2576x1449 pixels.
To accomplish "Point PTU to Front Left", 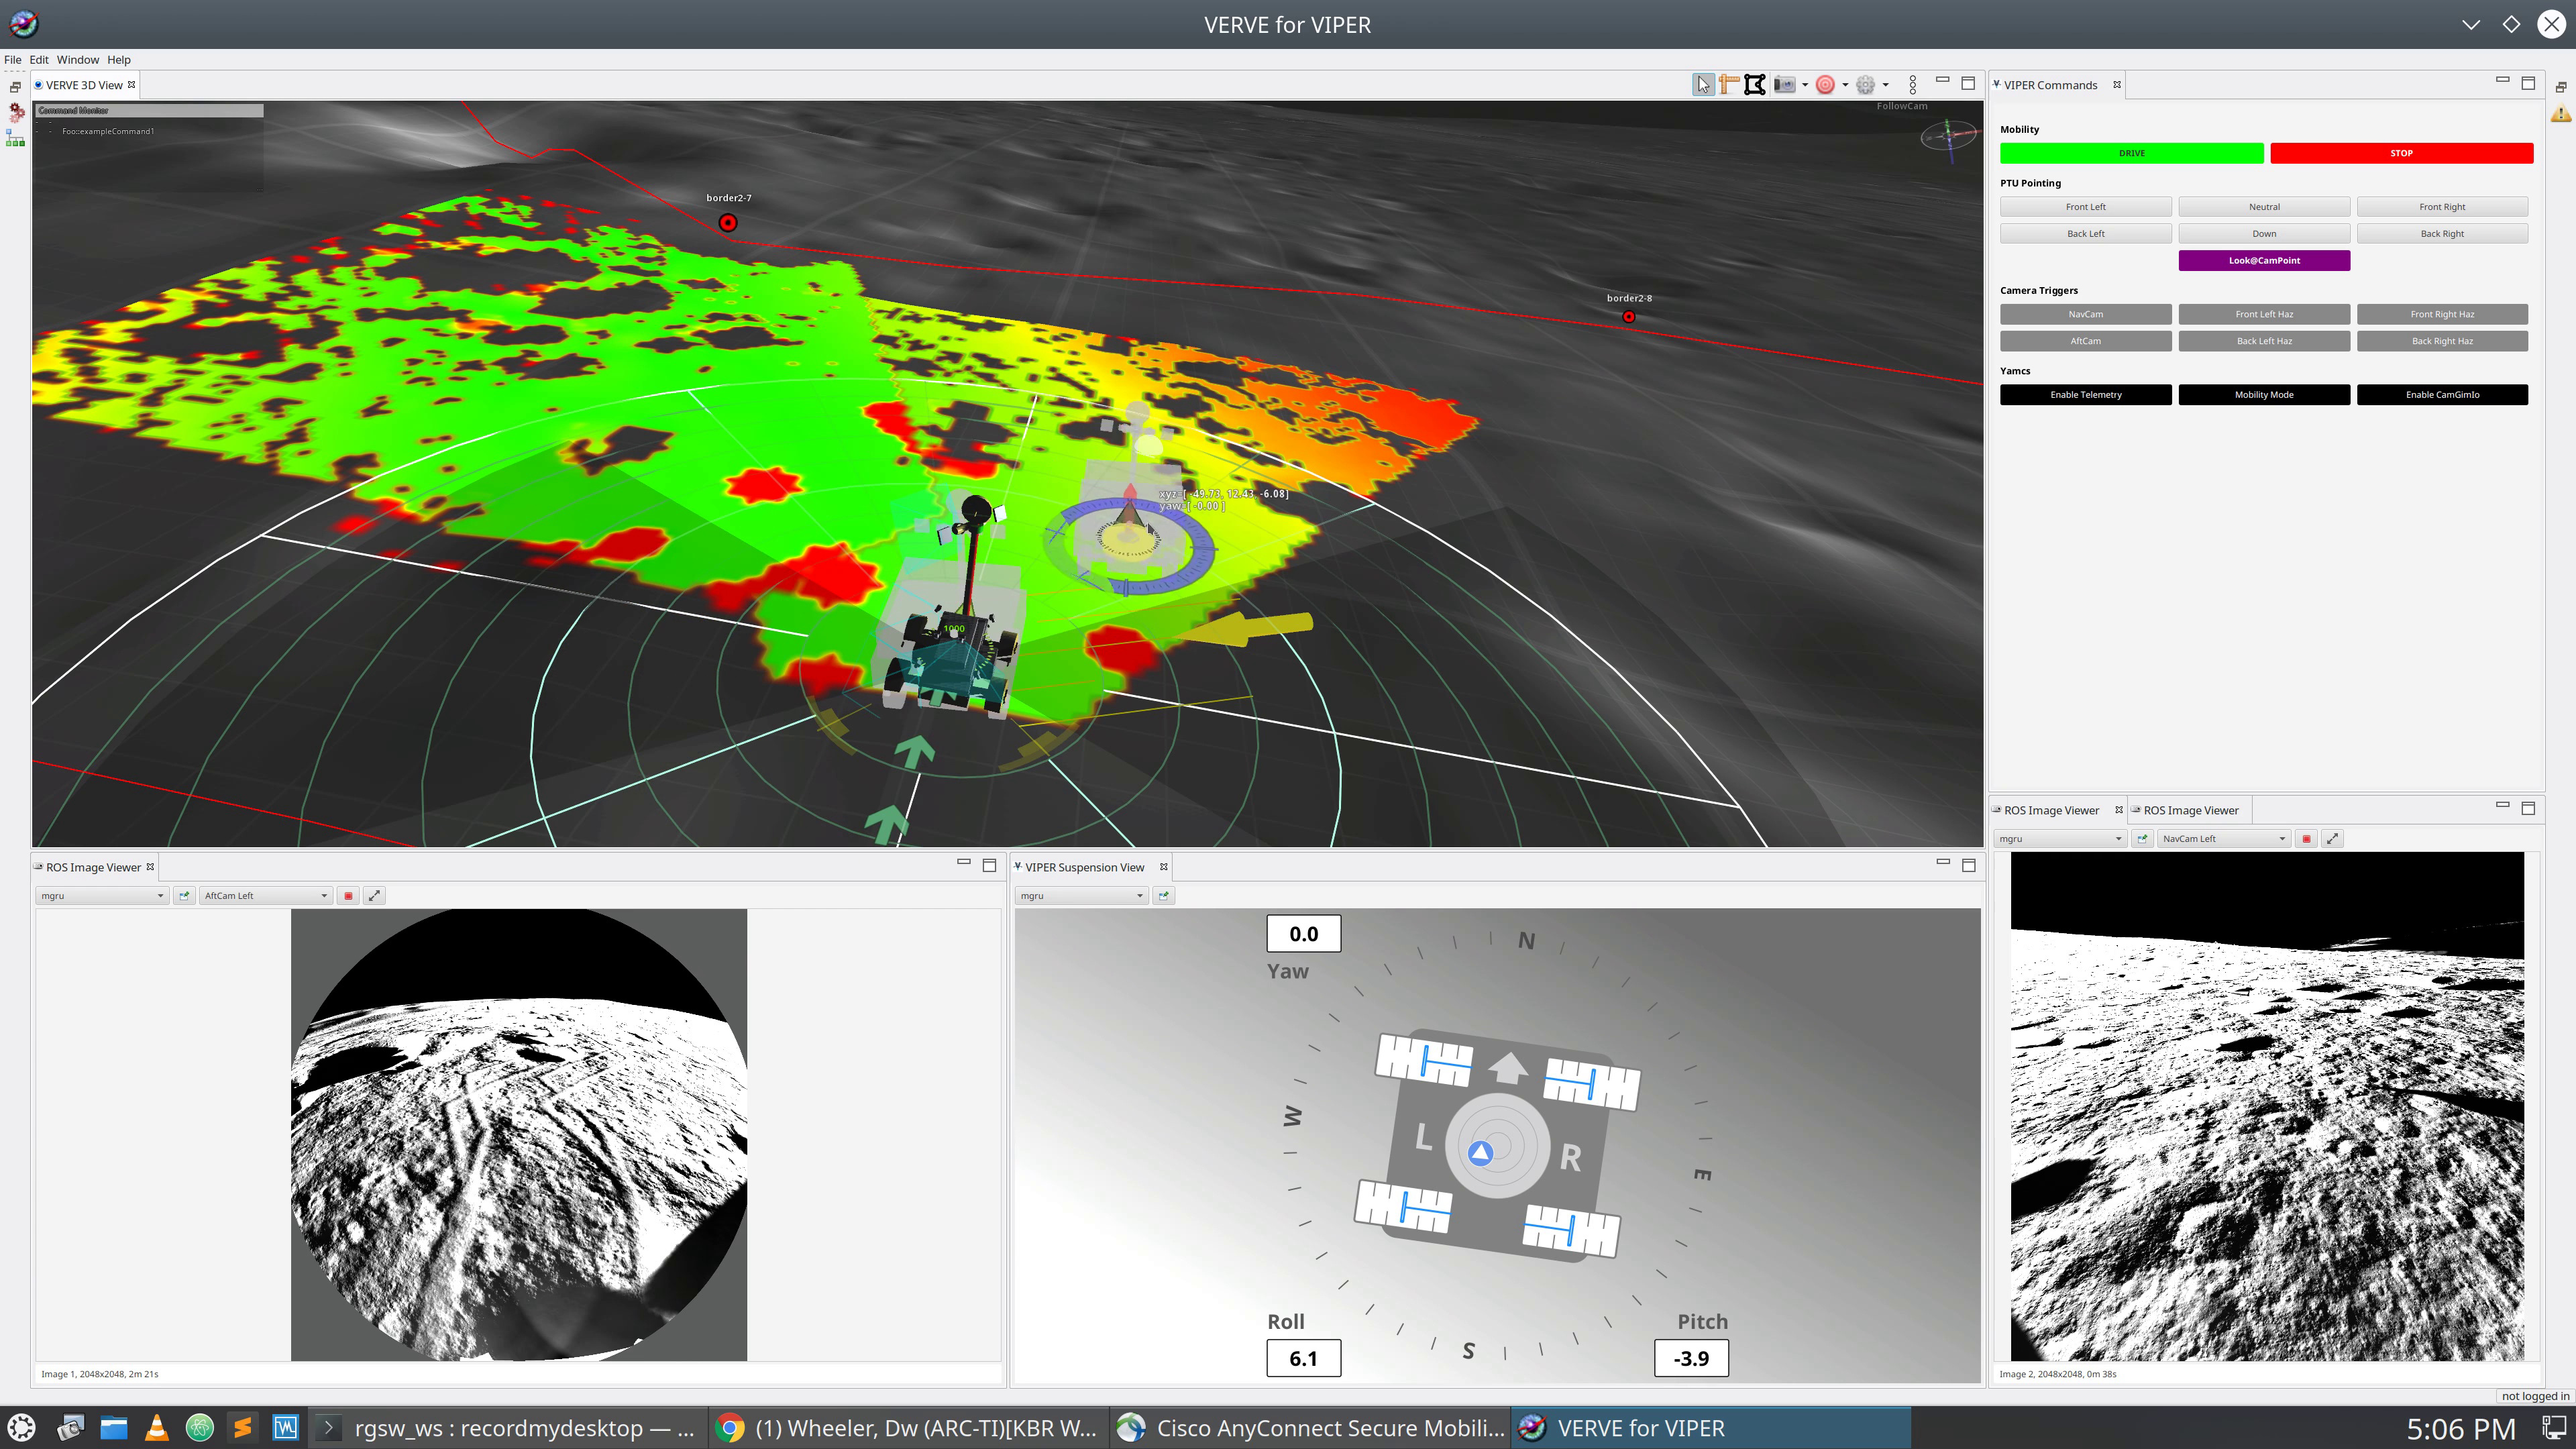I will pos(2085,207).
